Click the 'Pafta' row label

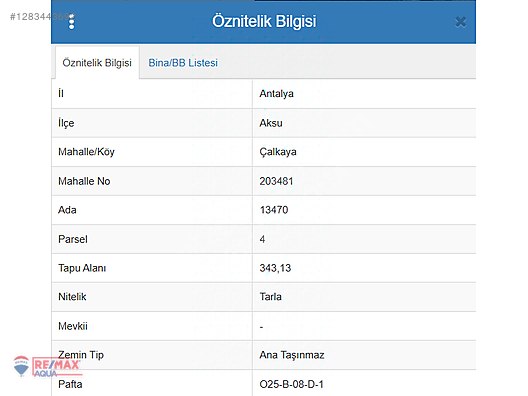(70, 384)
